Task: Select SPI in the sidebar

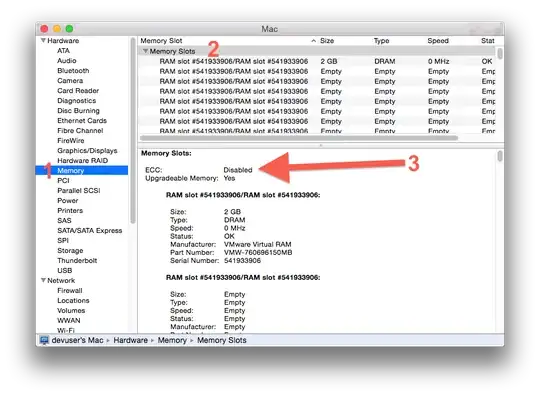Action: click(x=63, y=240)
